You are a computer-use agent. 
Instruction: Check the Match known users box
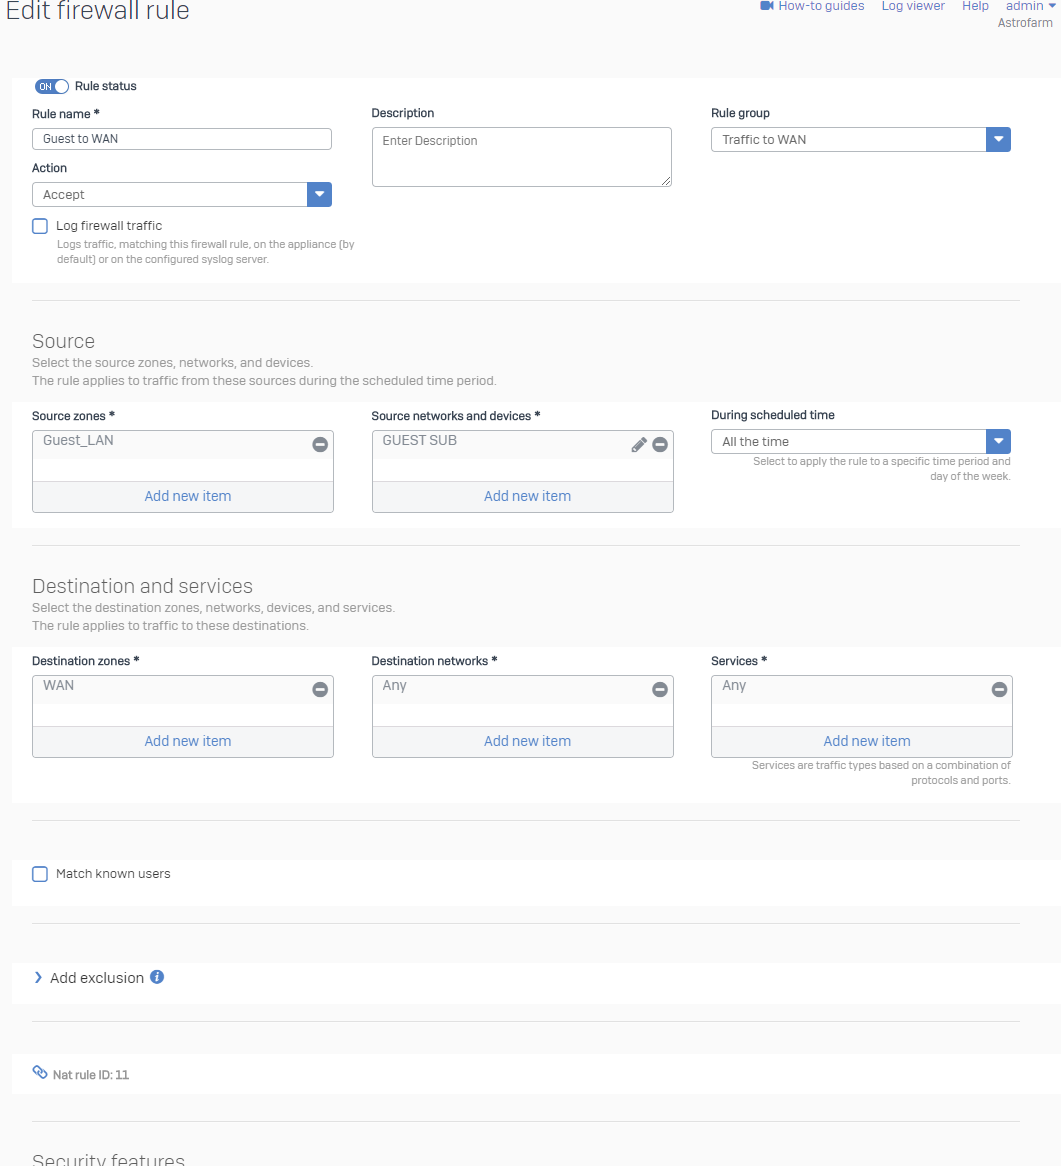coord(40,874)
